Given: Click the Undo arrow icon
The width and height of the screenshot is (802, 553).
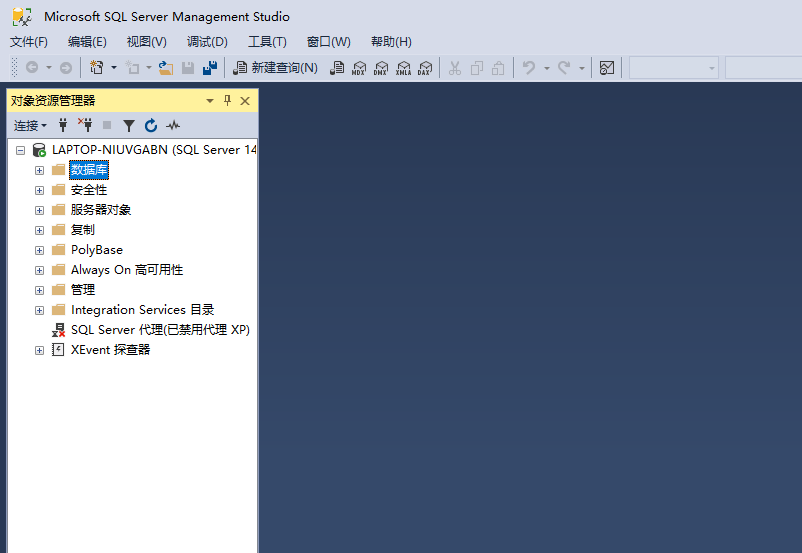Looking at the screenshot, I should 529,68.
